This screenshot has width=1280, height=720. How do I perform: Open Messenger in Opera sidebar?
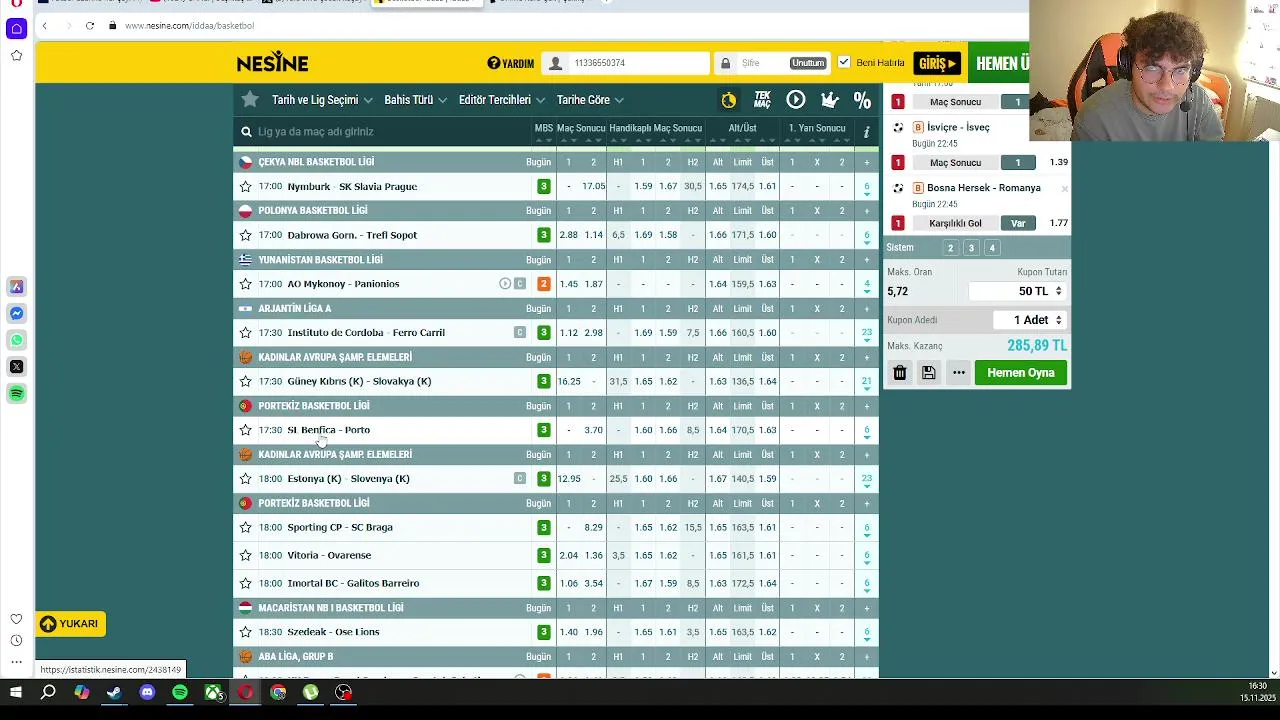click(16, 313)
